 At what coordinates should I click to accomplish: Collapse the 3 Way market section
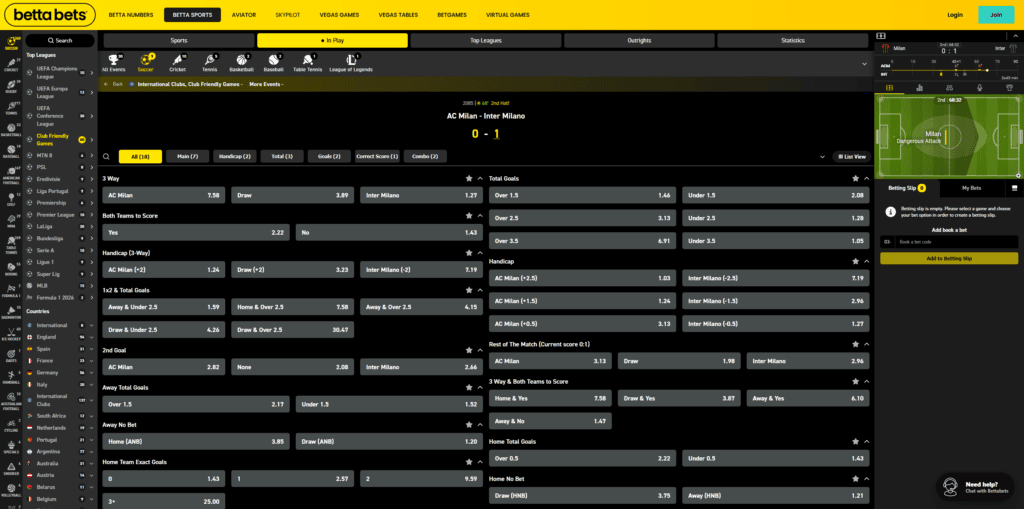(480, 178)
